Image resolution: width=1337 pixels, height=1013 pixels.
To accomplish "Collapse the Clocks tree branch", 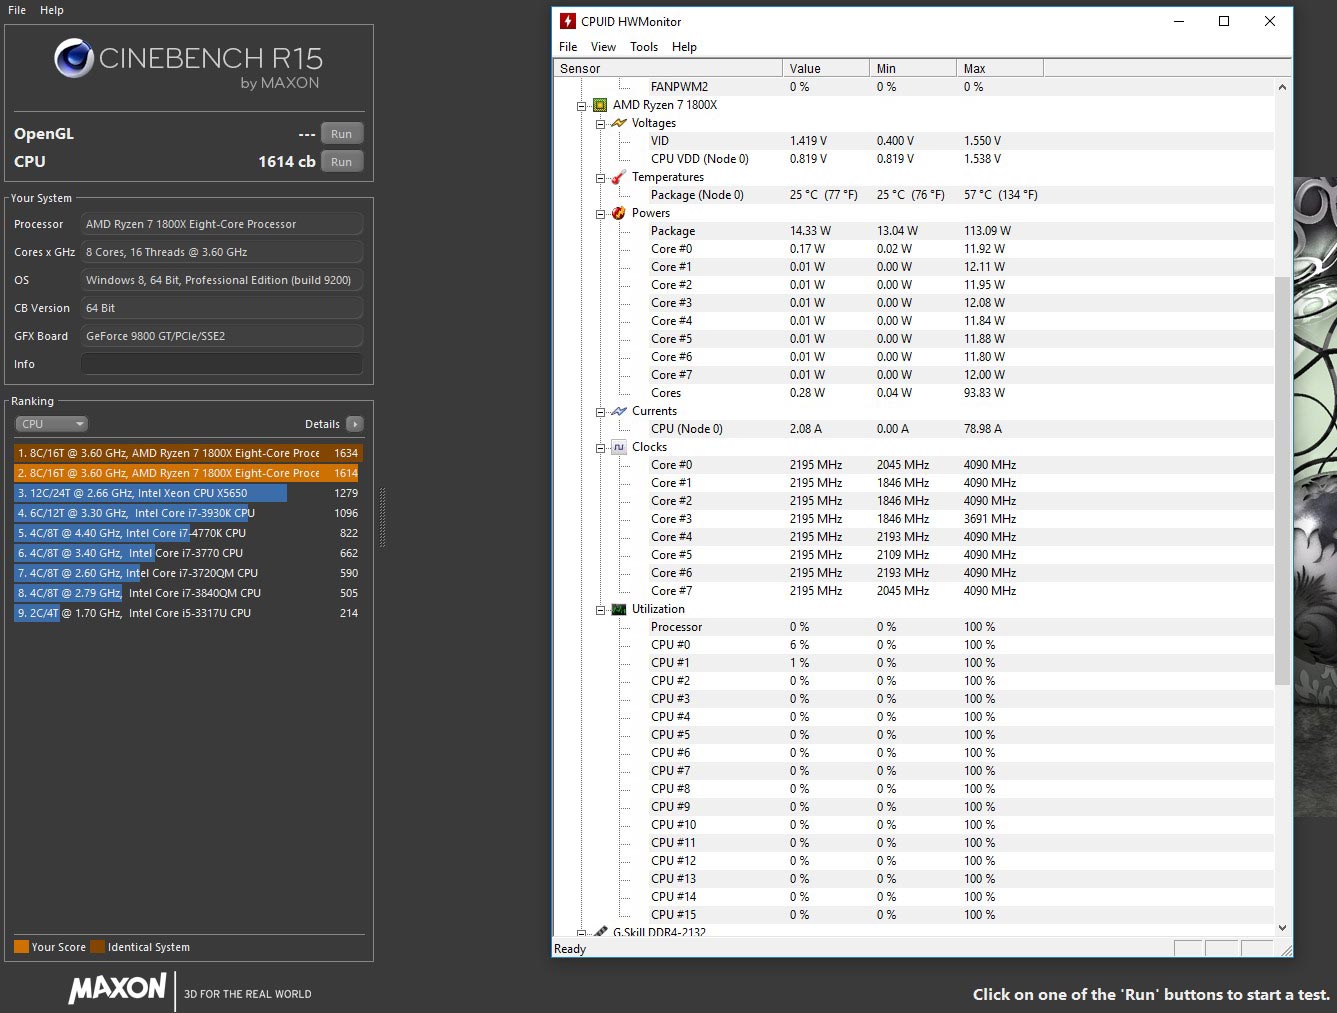I will [600, 447].
